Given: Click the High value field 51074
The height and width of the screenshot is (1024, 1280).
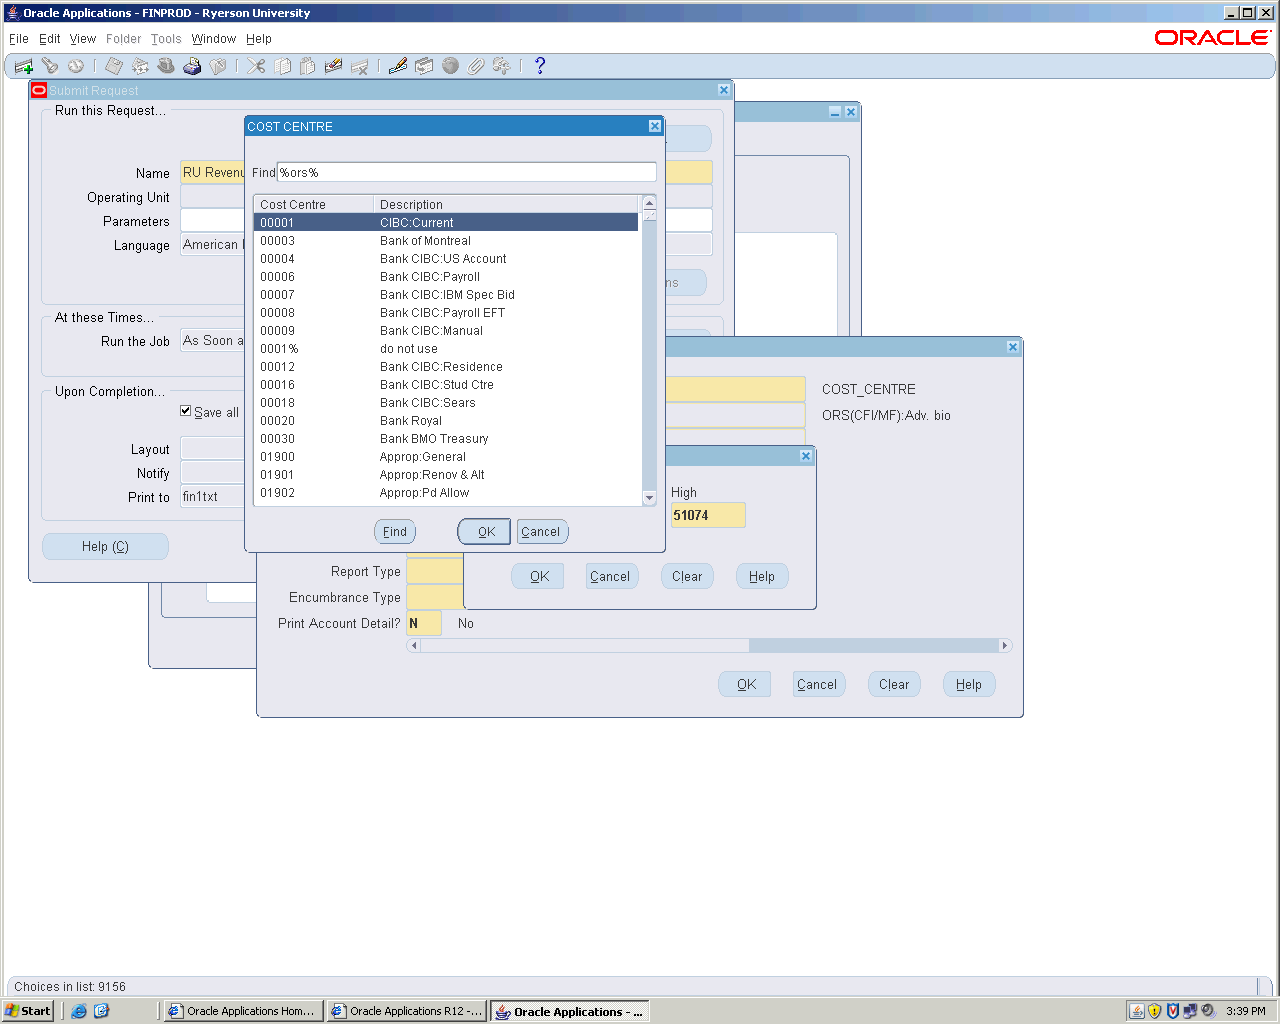Looking at the screenshot, I should (x=708, y=516).
